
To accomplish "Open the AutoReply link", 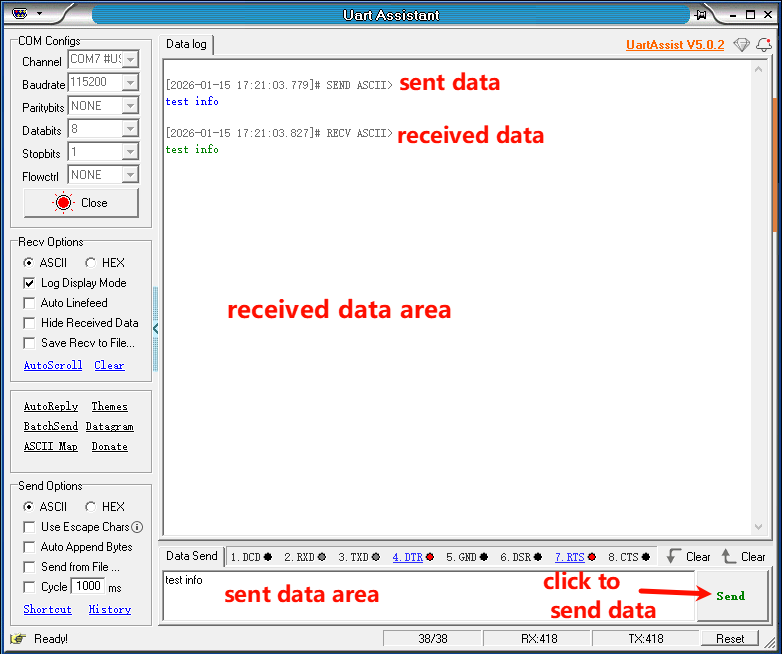I will (51, 407).
